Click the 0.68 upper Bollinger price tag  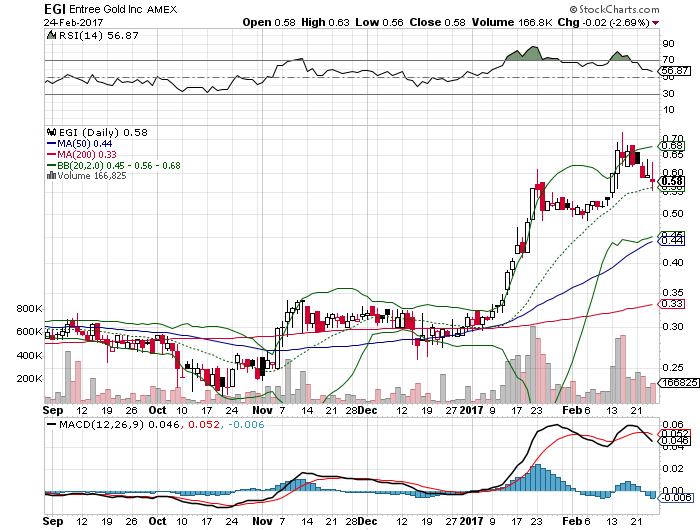pyautogui.click(x=671, y=145)
